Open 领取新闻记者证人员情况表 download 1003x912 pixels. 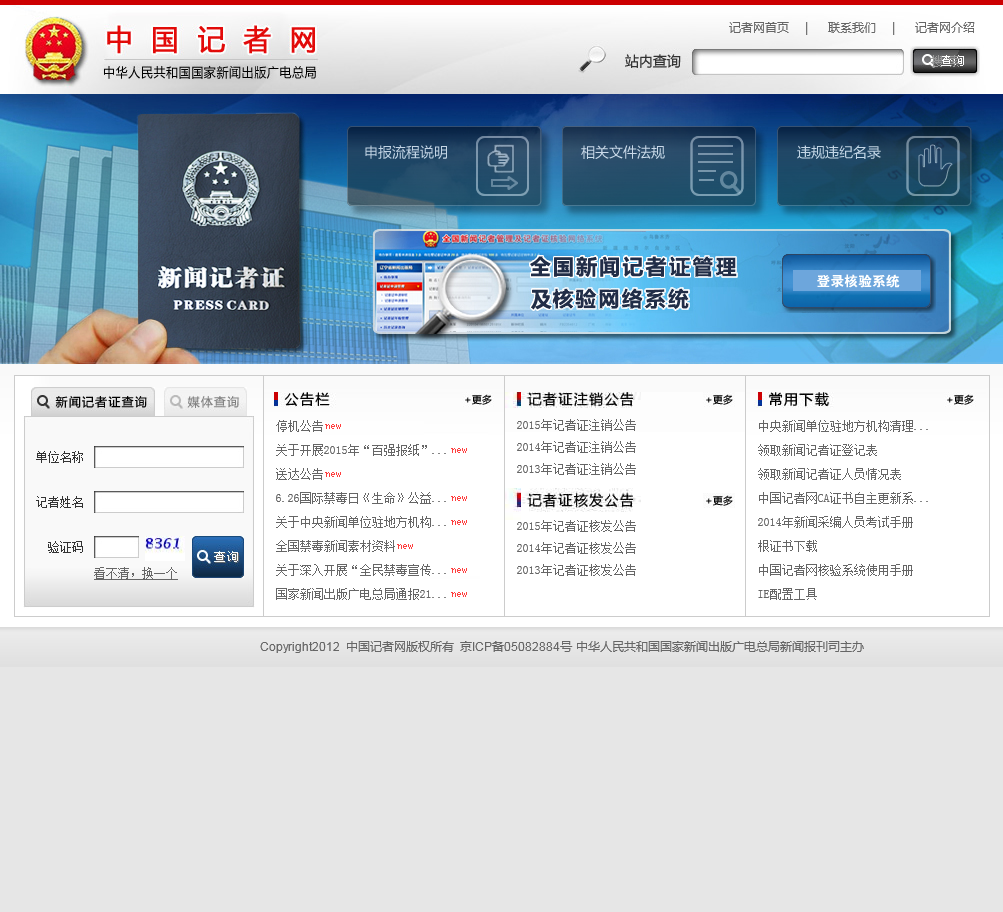(x=830, y=474)
